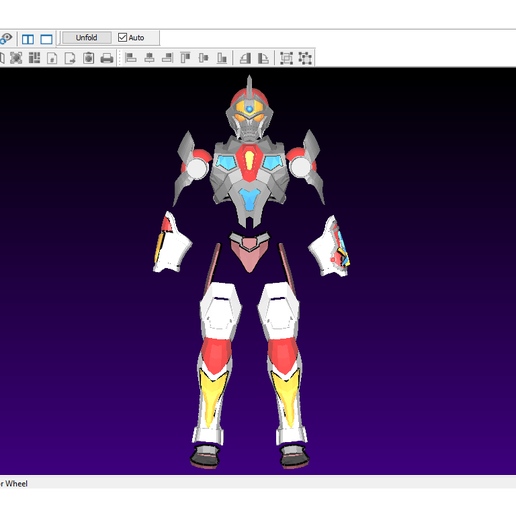The width and height of the screenshot is (516, 516).
Task: Click the arrange parts grid icon
Action: [34, 58]
